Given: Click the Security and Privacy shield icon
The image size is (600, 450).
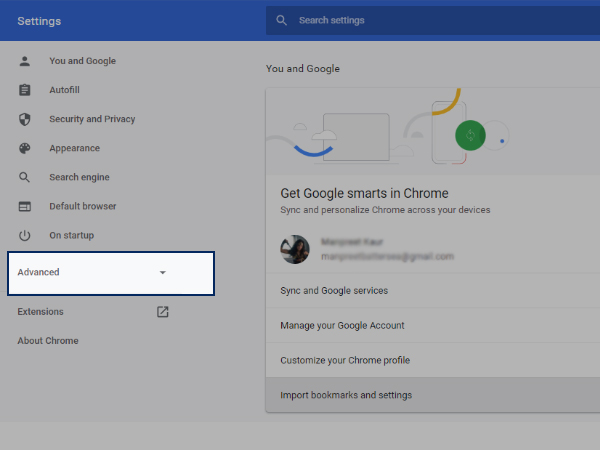Looking at the screenshot, I should [25, 119].
